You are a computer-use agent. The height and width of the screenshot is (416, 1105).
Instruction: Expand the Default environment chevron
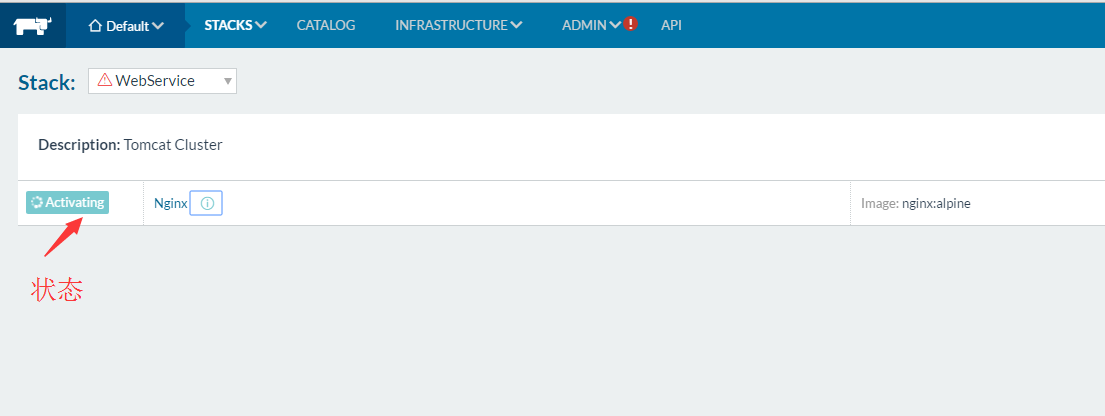[158, 27]
